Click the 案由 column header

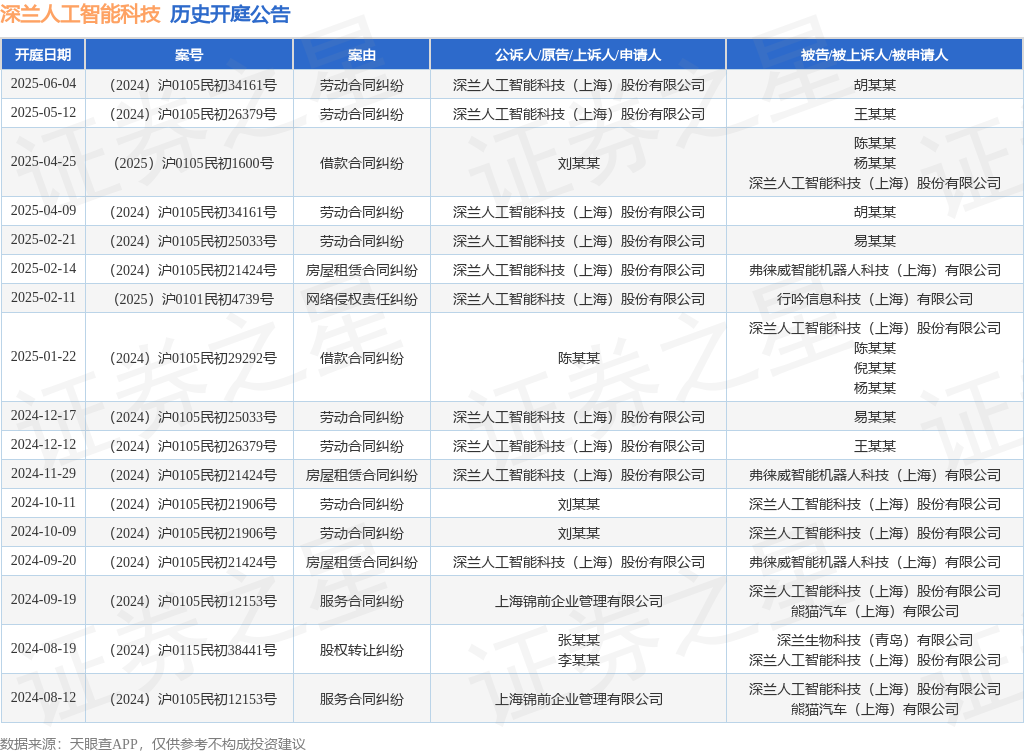click(x=361, y=55)
